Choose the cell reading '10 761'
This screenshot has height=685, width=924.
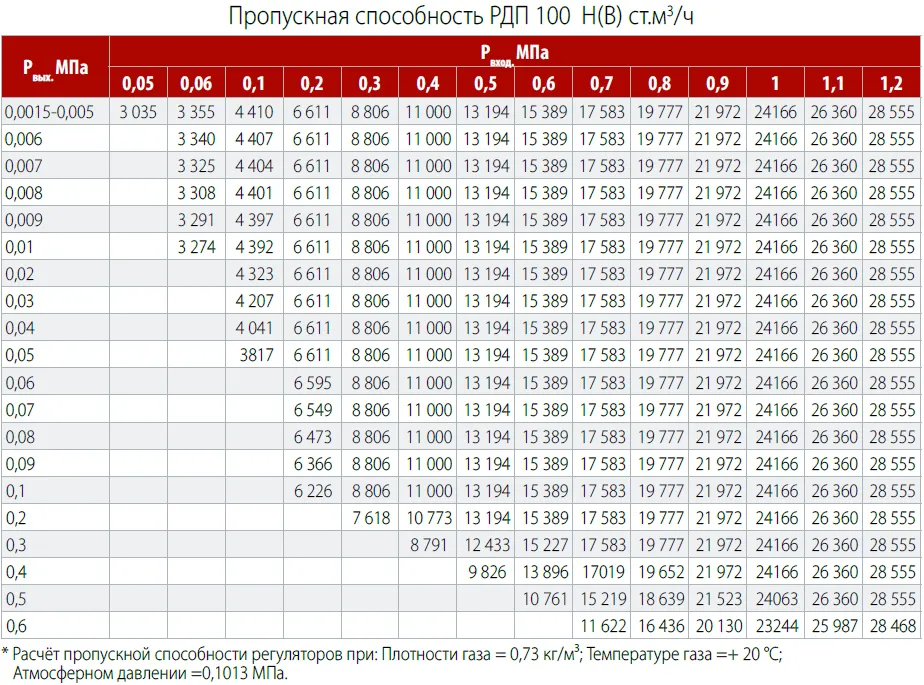click(545, 599)
